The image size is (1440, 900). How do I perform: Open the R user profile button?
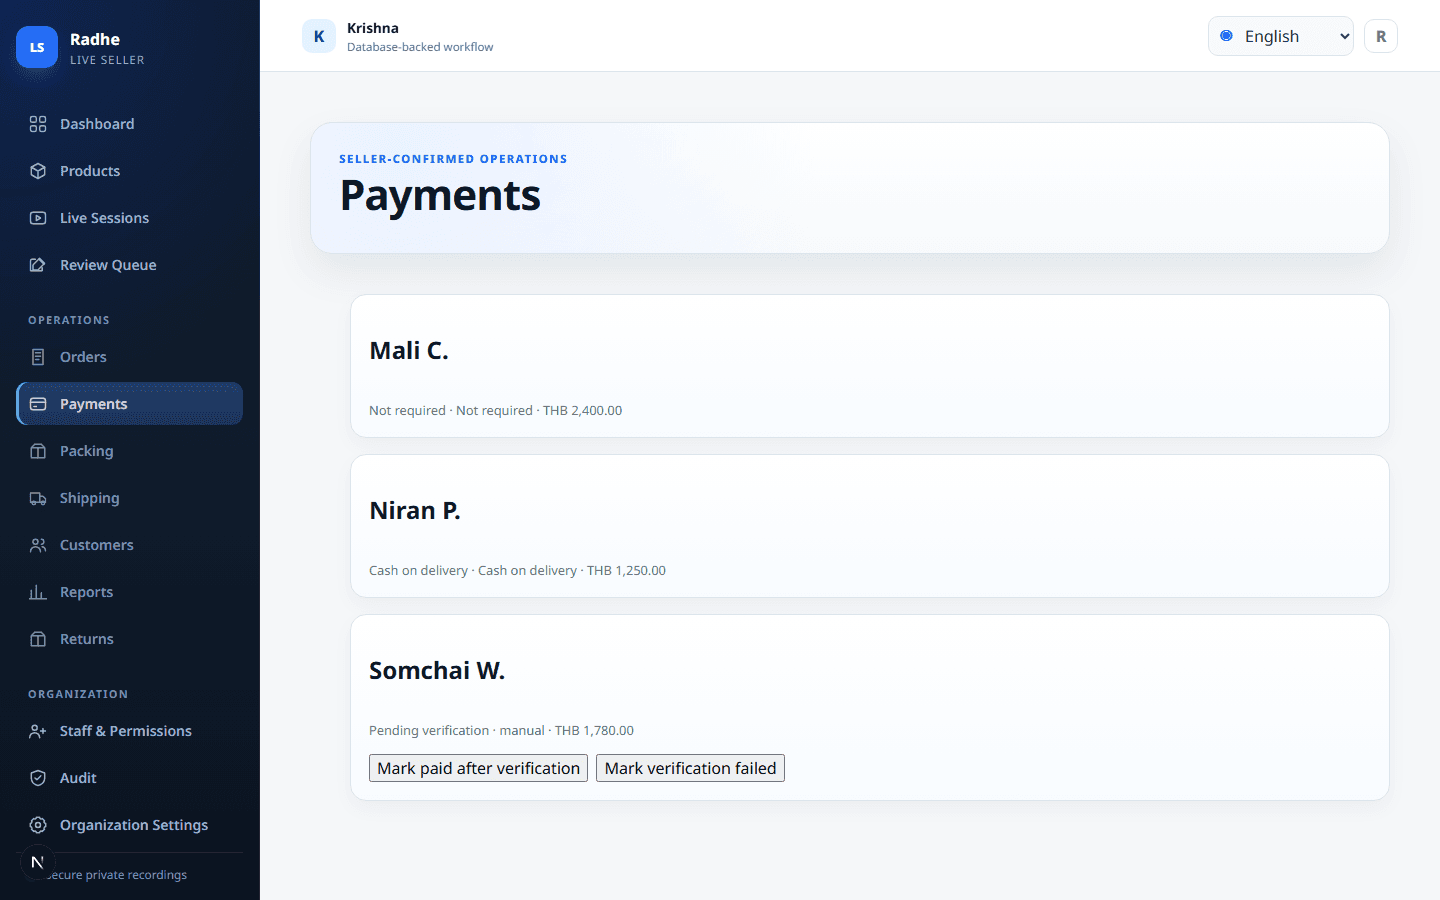pos(1381,36)
